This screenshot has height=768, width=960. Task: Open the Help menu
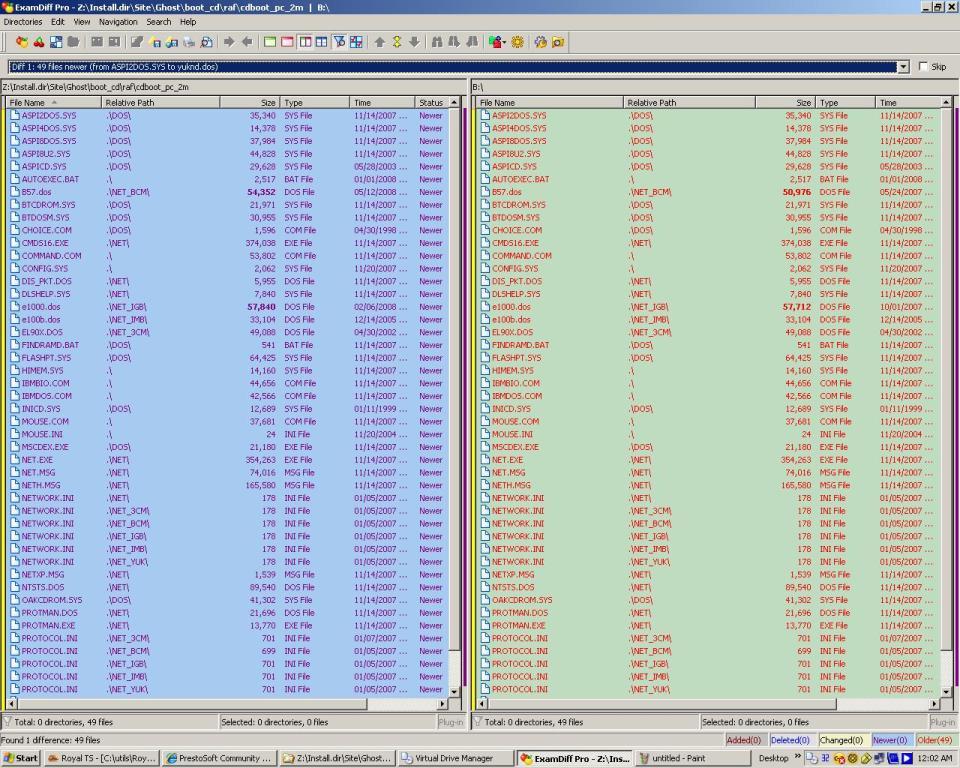(188, 22)
